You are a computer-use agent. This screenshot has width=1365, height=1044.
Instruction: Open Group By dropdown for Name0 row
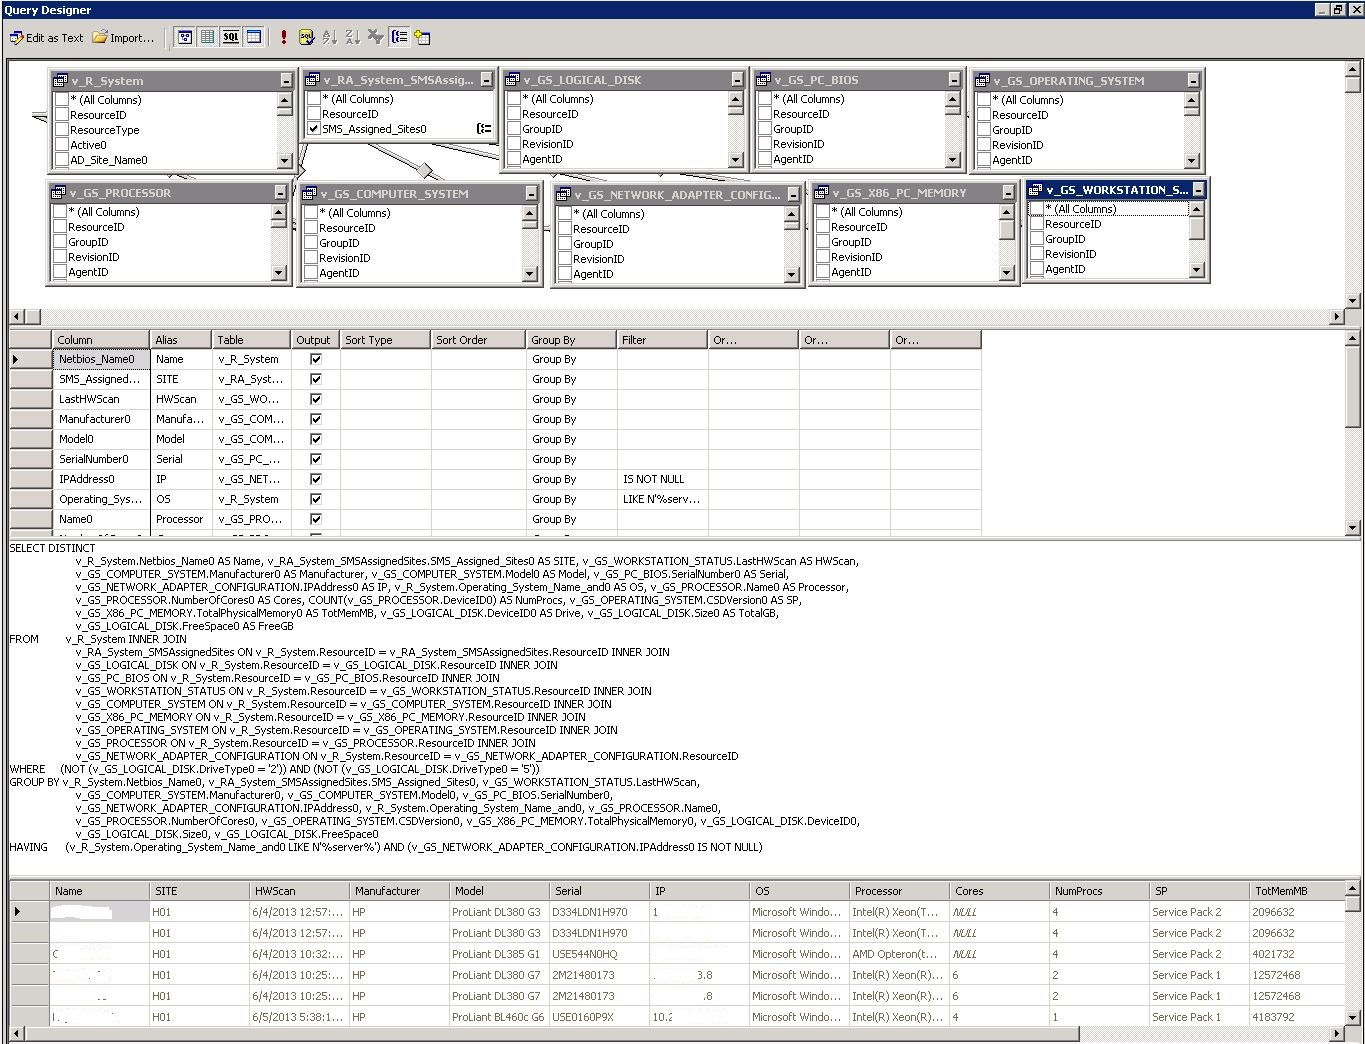(x=571, y=519)
